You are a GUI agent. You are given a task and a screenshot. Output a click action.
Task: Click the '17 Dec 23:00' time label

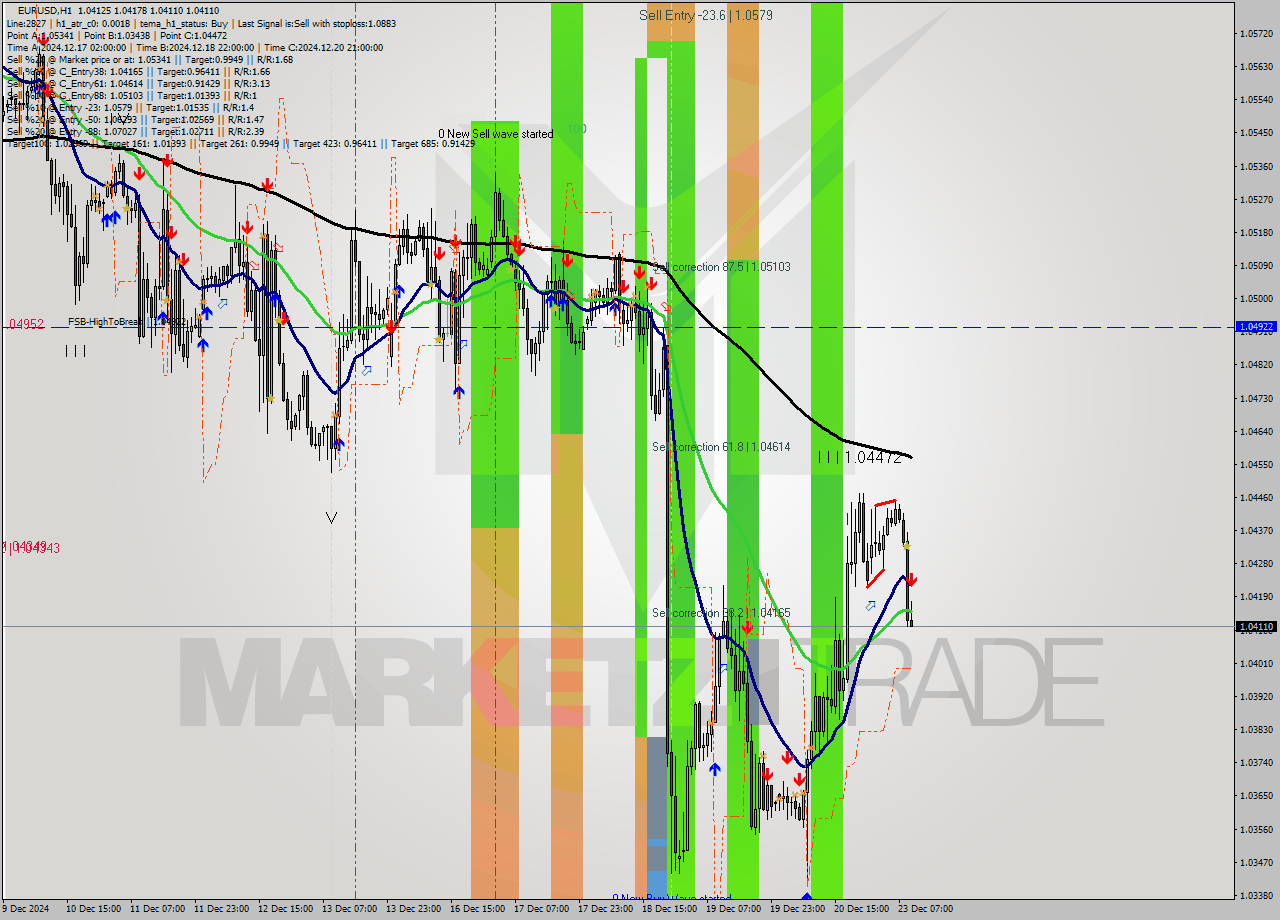[607, 909]
